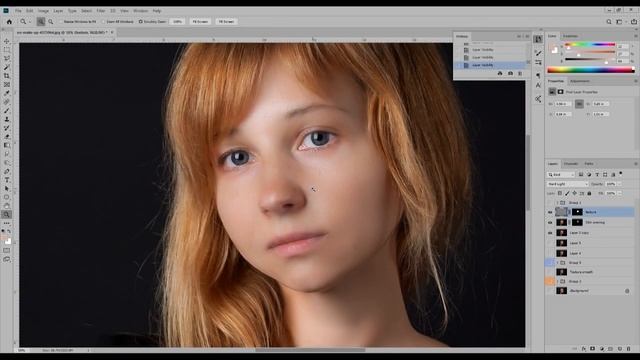Open the Character panel icon
Screen dimensions: 640x360
pyautogui.click(x=538, y=85)
